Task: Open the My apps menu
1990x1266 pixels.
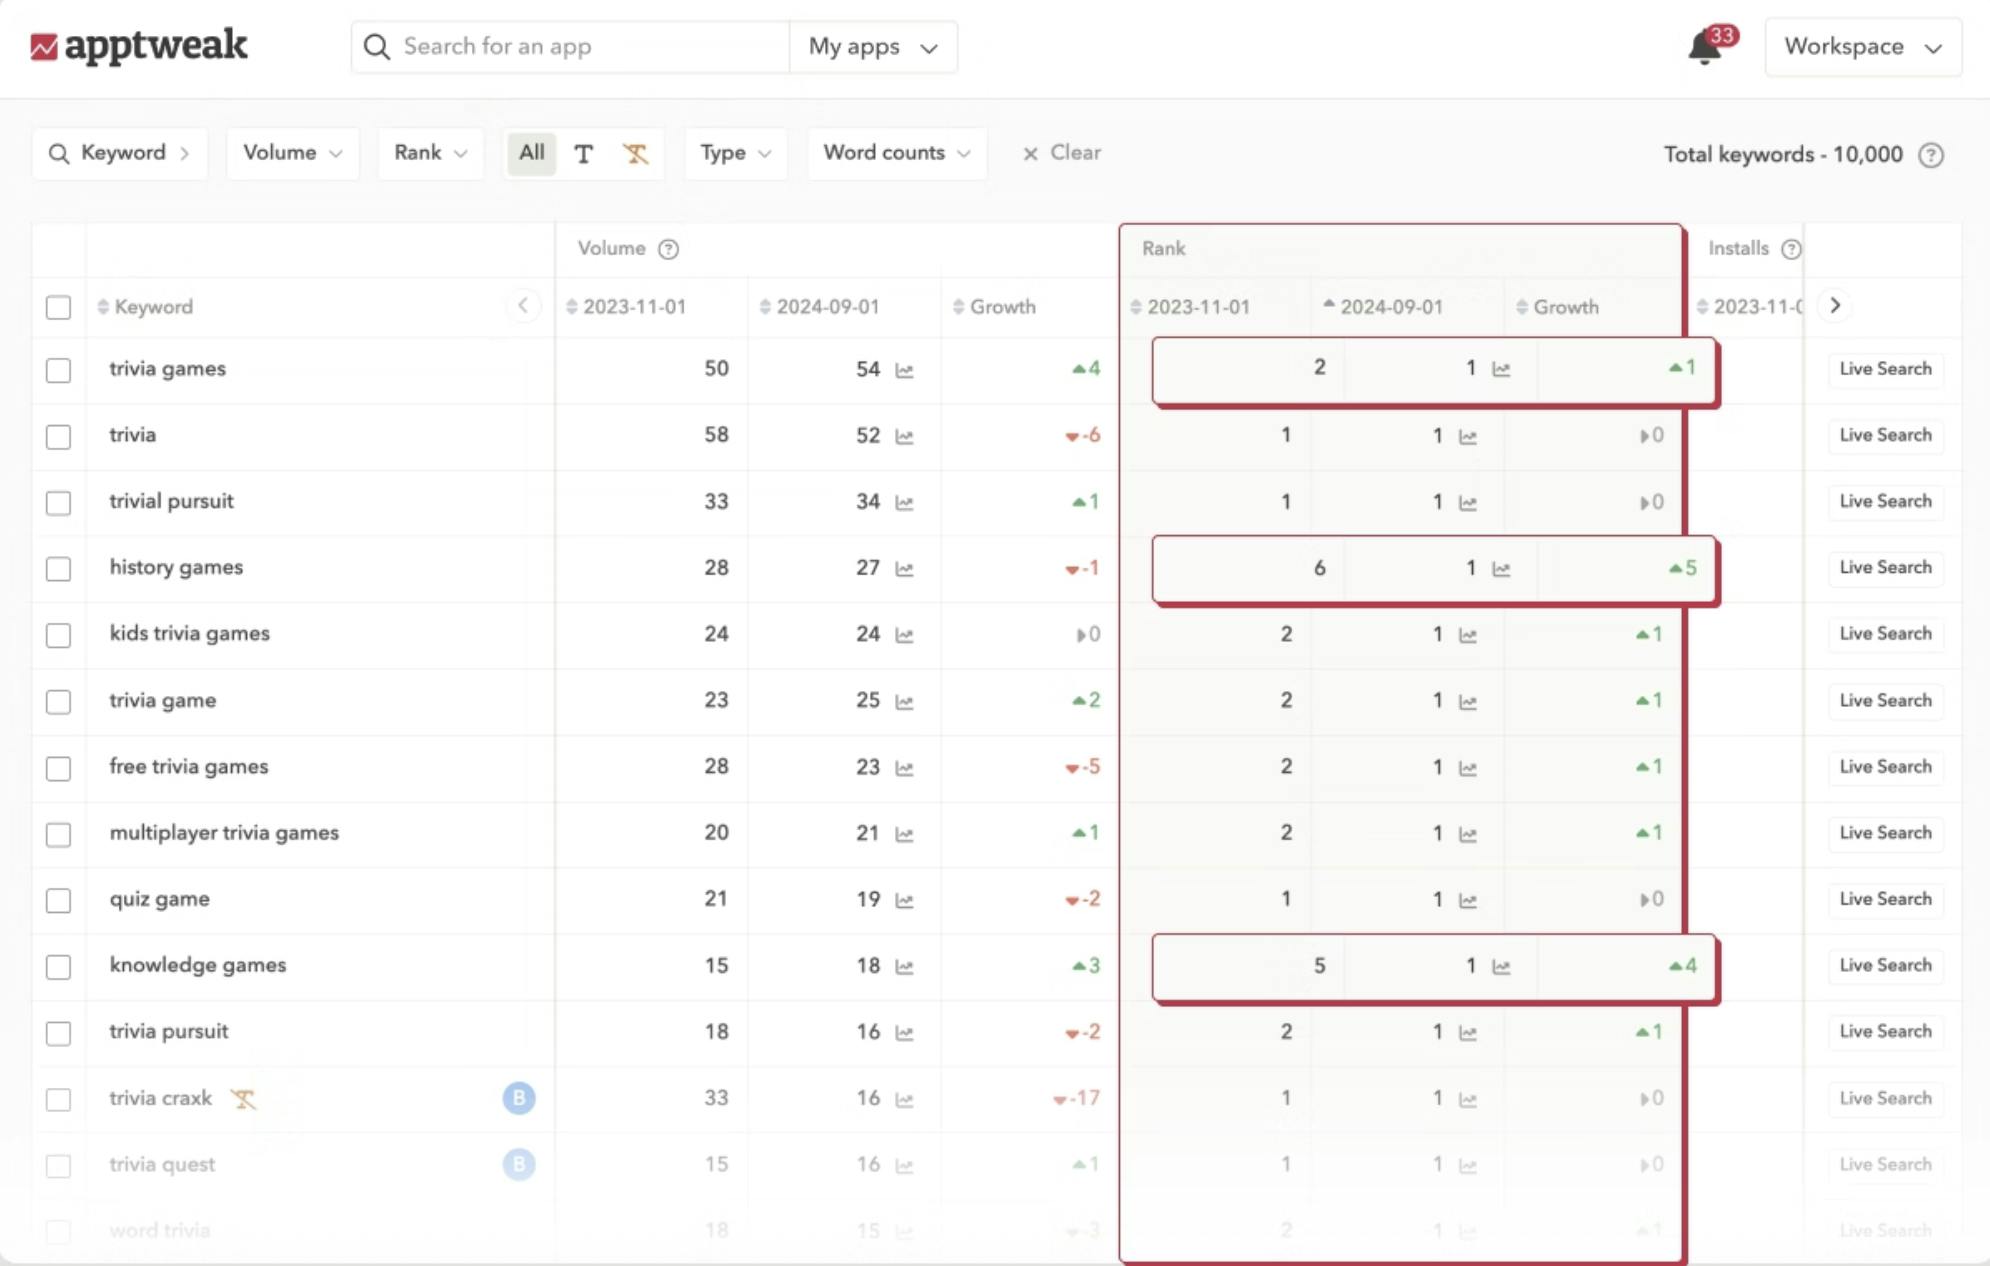Action: click(872, 46)
